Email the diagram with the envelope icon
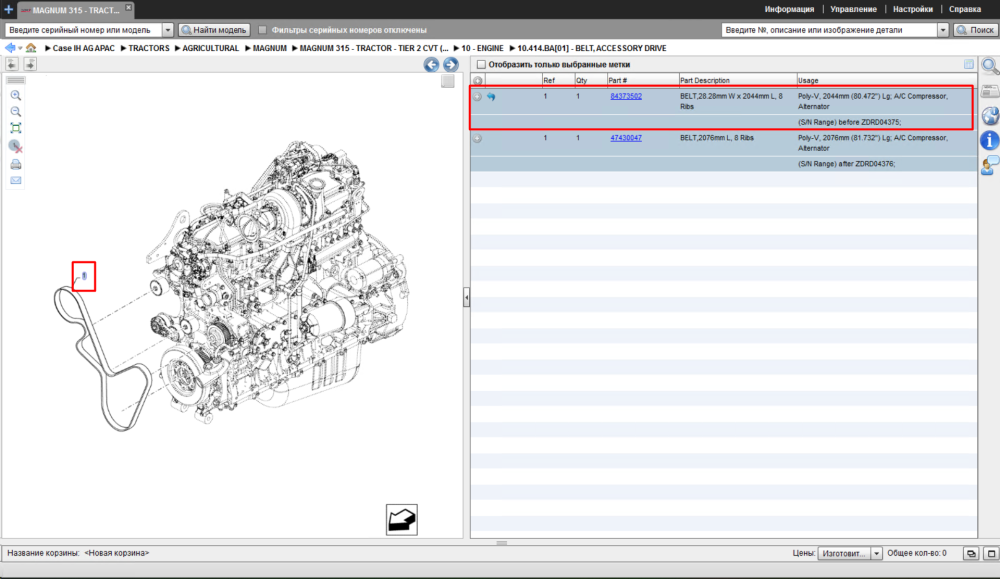This screenshot has width=1000, height=579. click(x=16, y=180)
